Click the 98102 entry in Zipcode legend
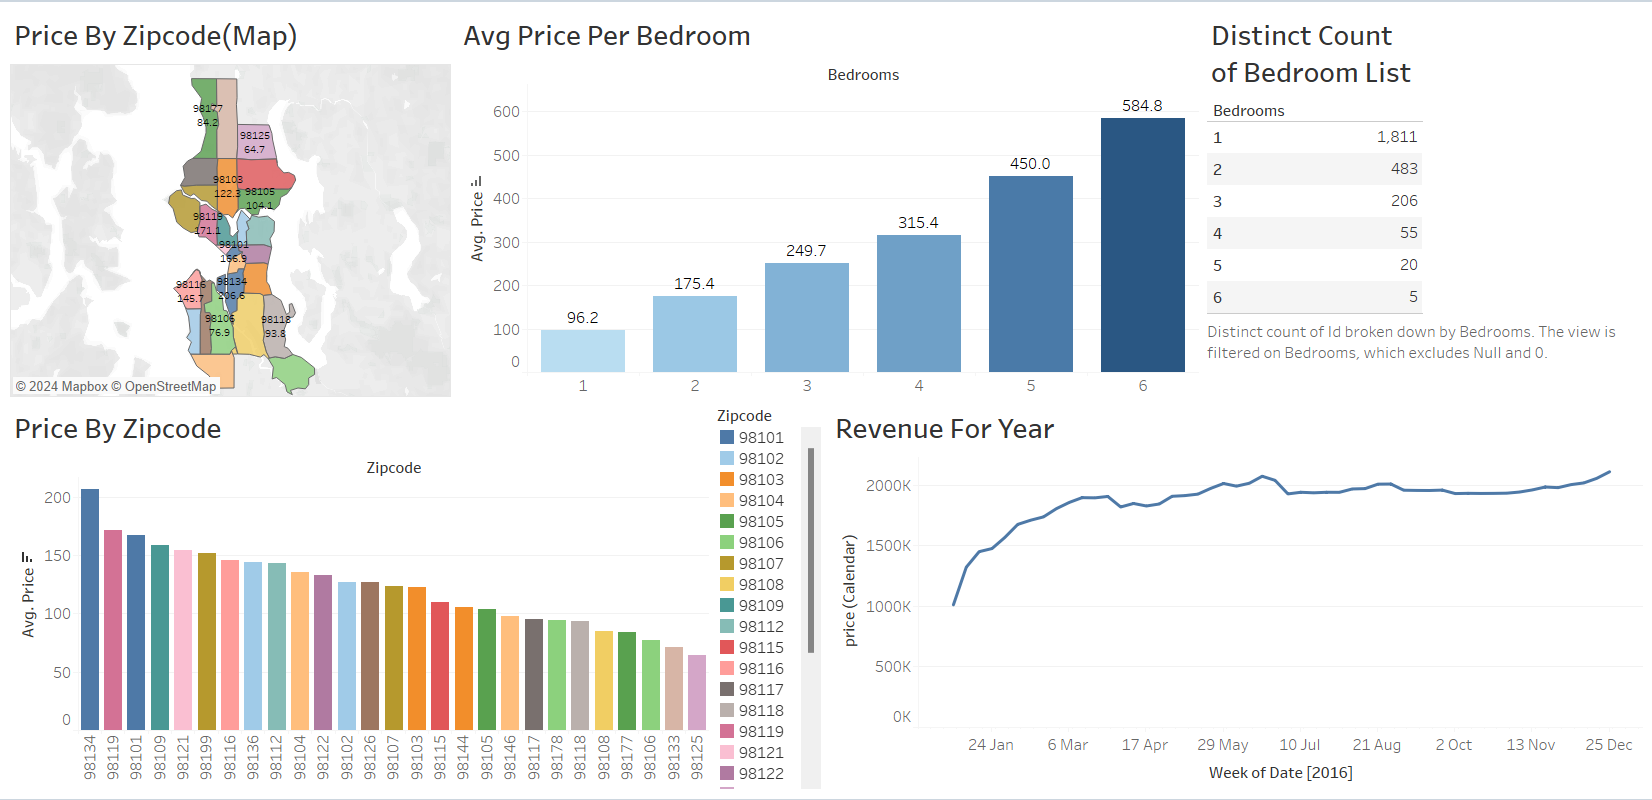The height and width of the screenshot is (800, 1652). [x=752, y=458]
